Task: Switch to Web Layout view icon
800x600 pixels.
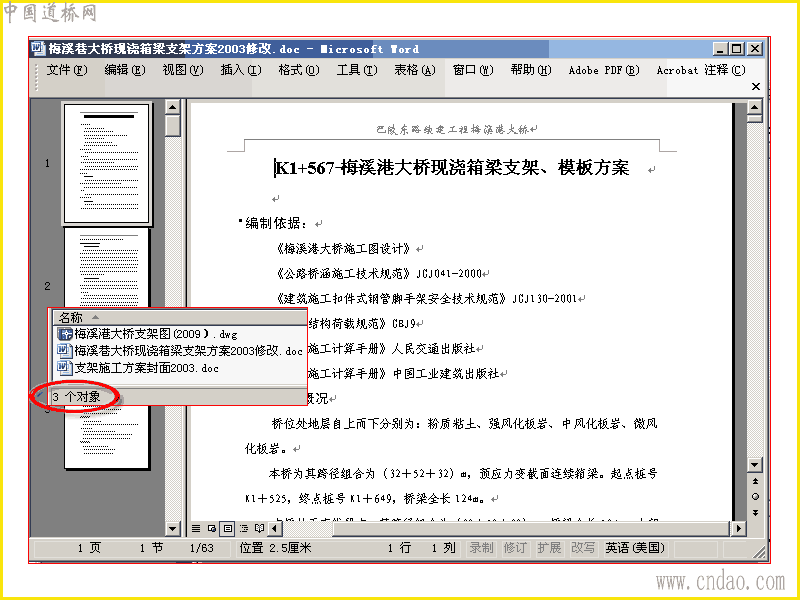Action: pos(212,529)
